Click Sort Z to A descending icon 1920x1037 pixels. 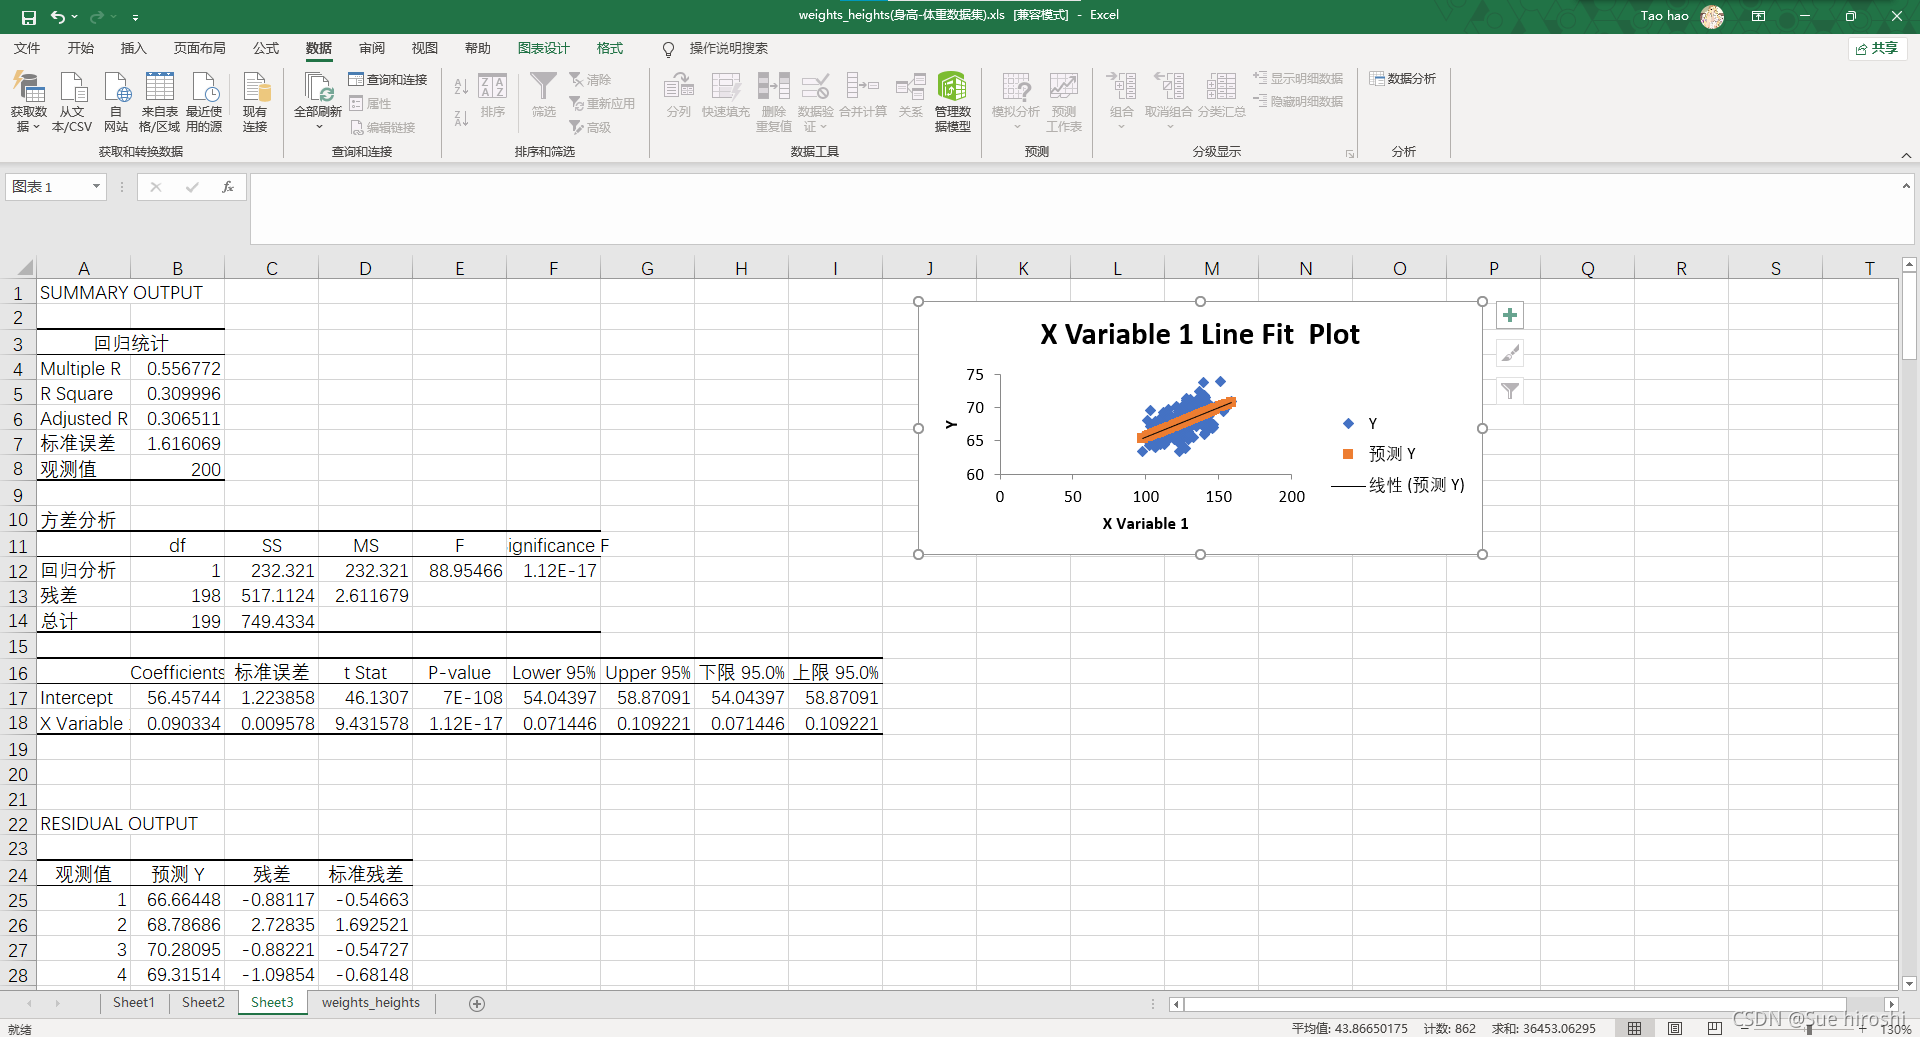click(x=461, y=118)
